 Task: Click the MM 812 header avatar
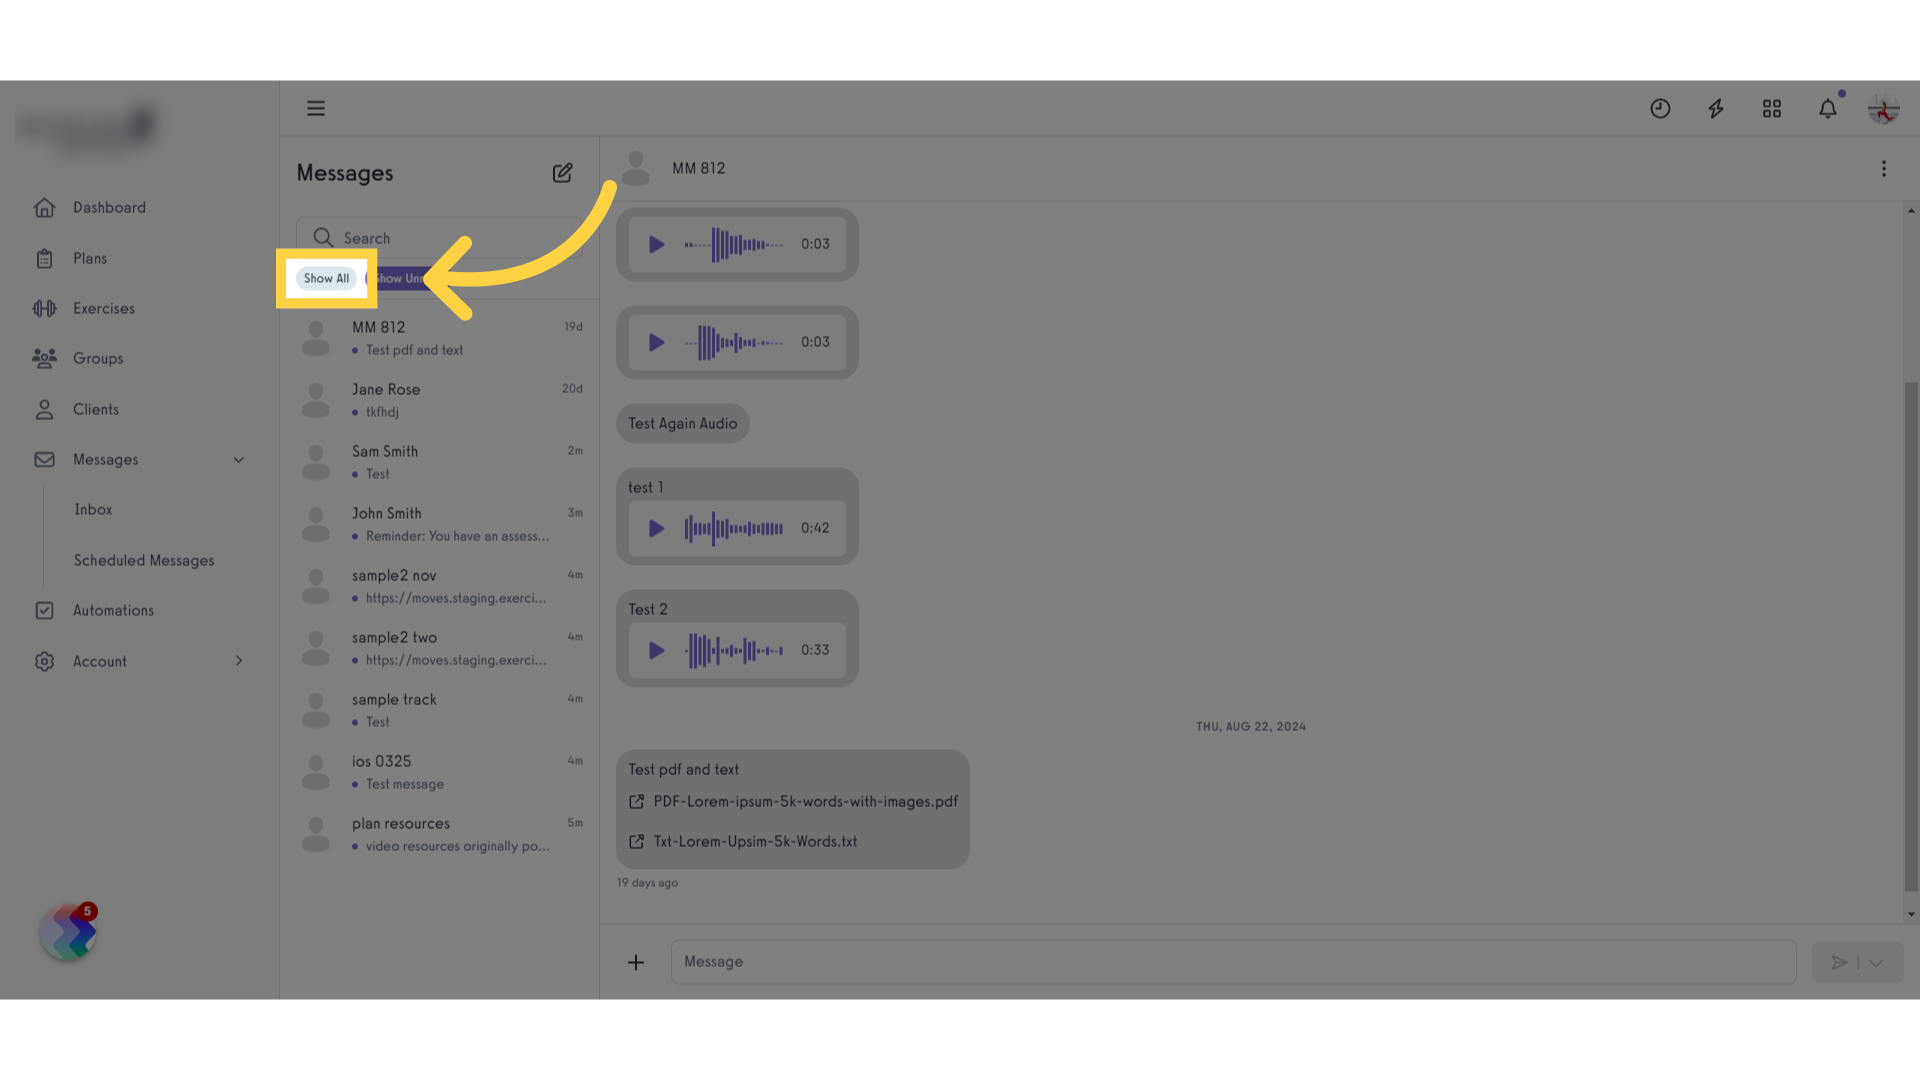pos(636,169)
